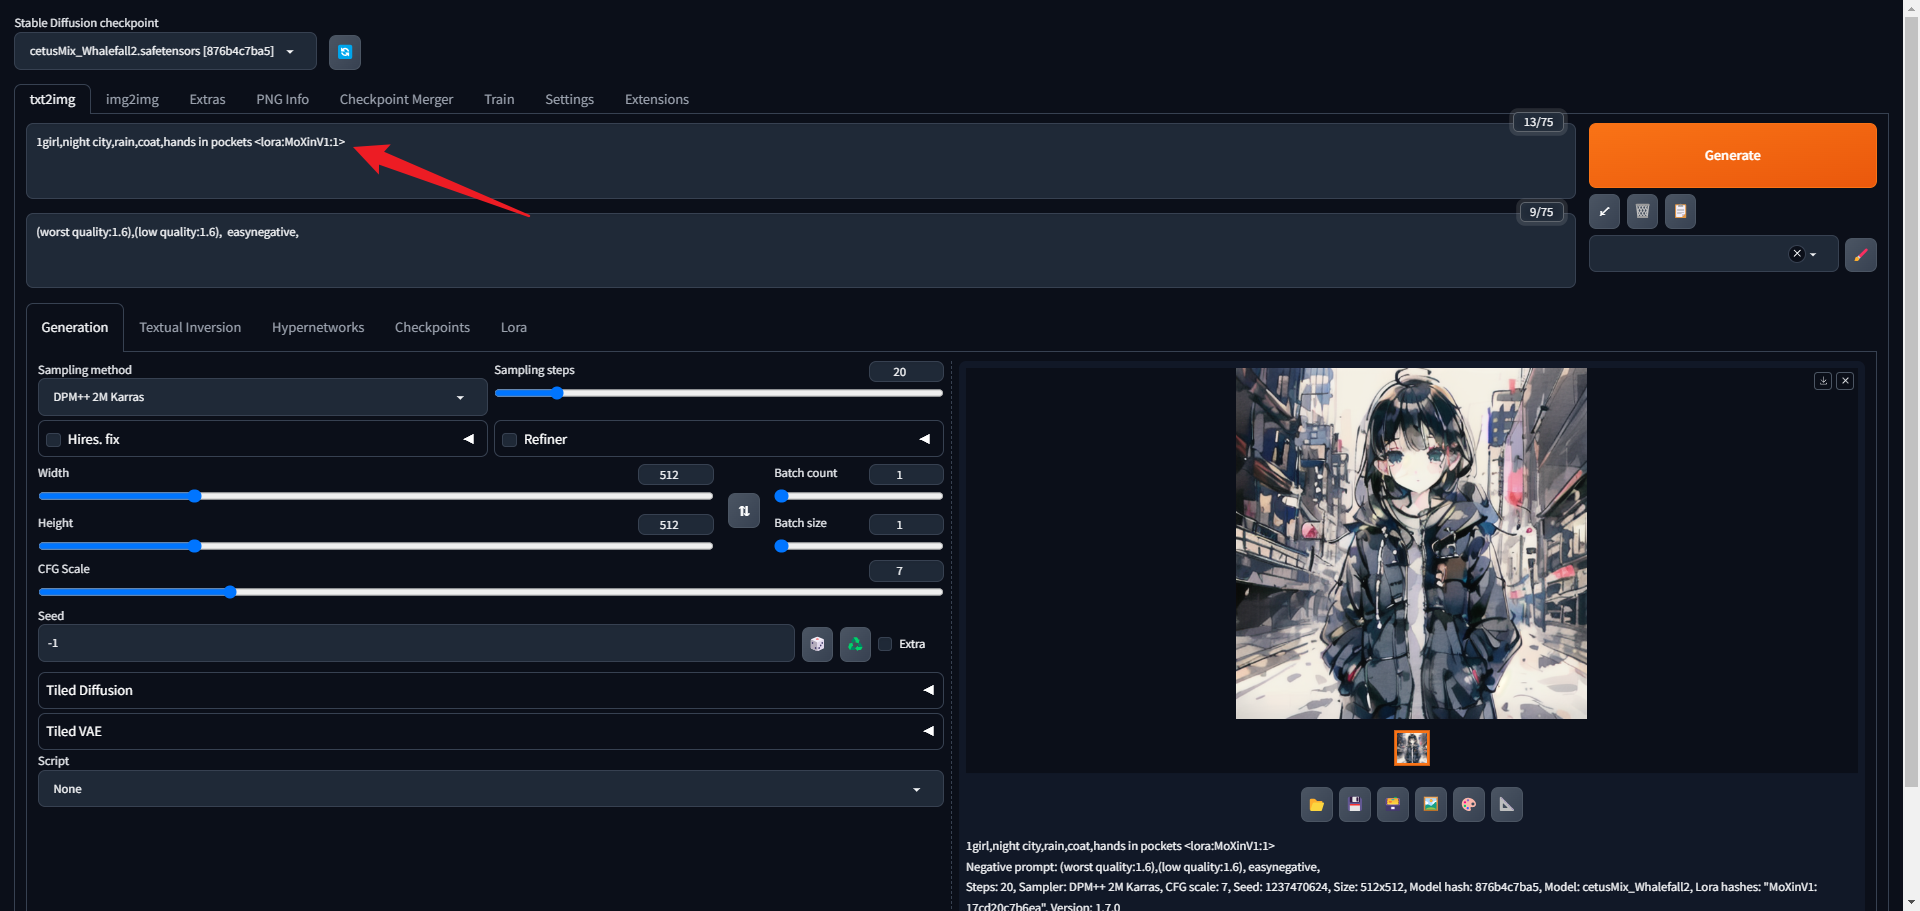
Task: Adjust the Batch count slider
Action: point(858,496)
